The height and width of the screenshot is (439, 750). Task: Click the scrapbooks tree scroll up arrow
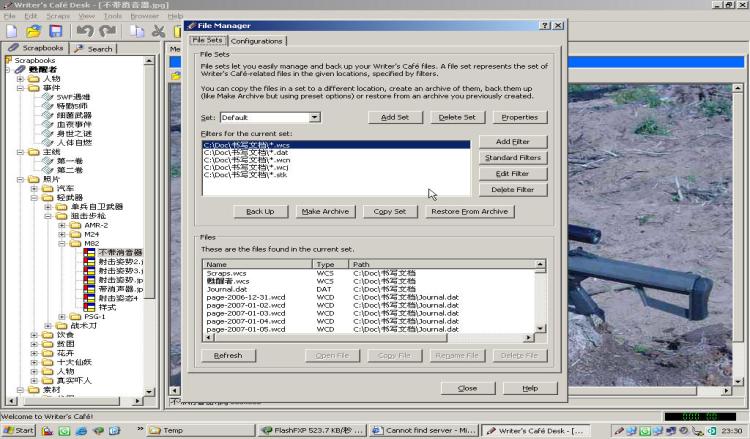149,61
